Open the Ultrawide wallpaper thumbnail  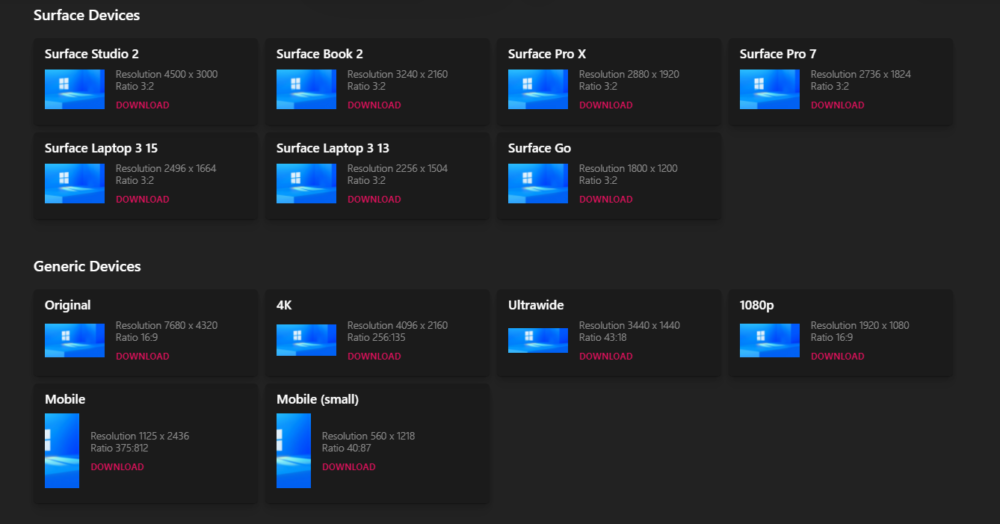pos(538,340)
